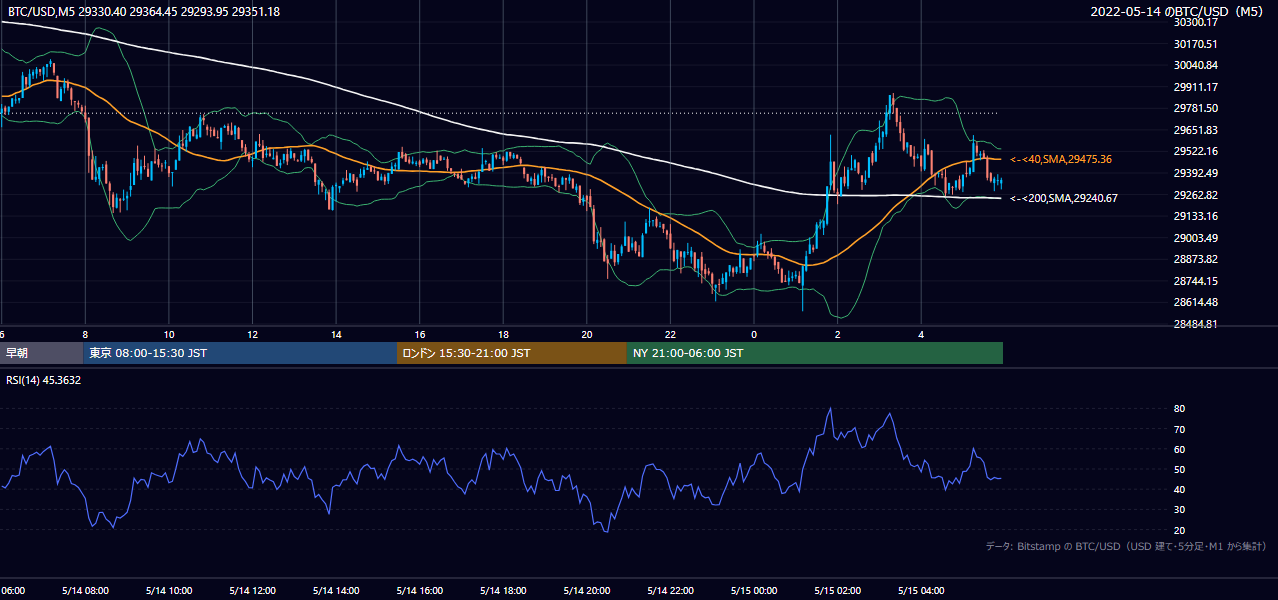Click the Bitstamp data source note

pos(1126,546)
